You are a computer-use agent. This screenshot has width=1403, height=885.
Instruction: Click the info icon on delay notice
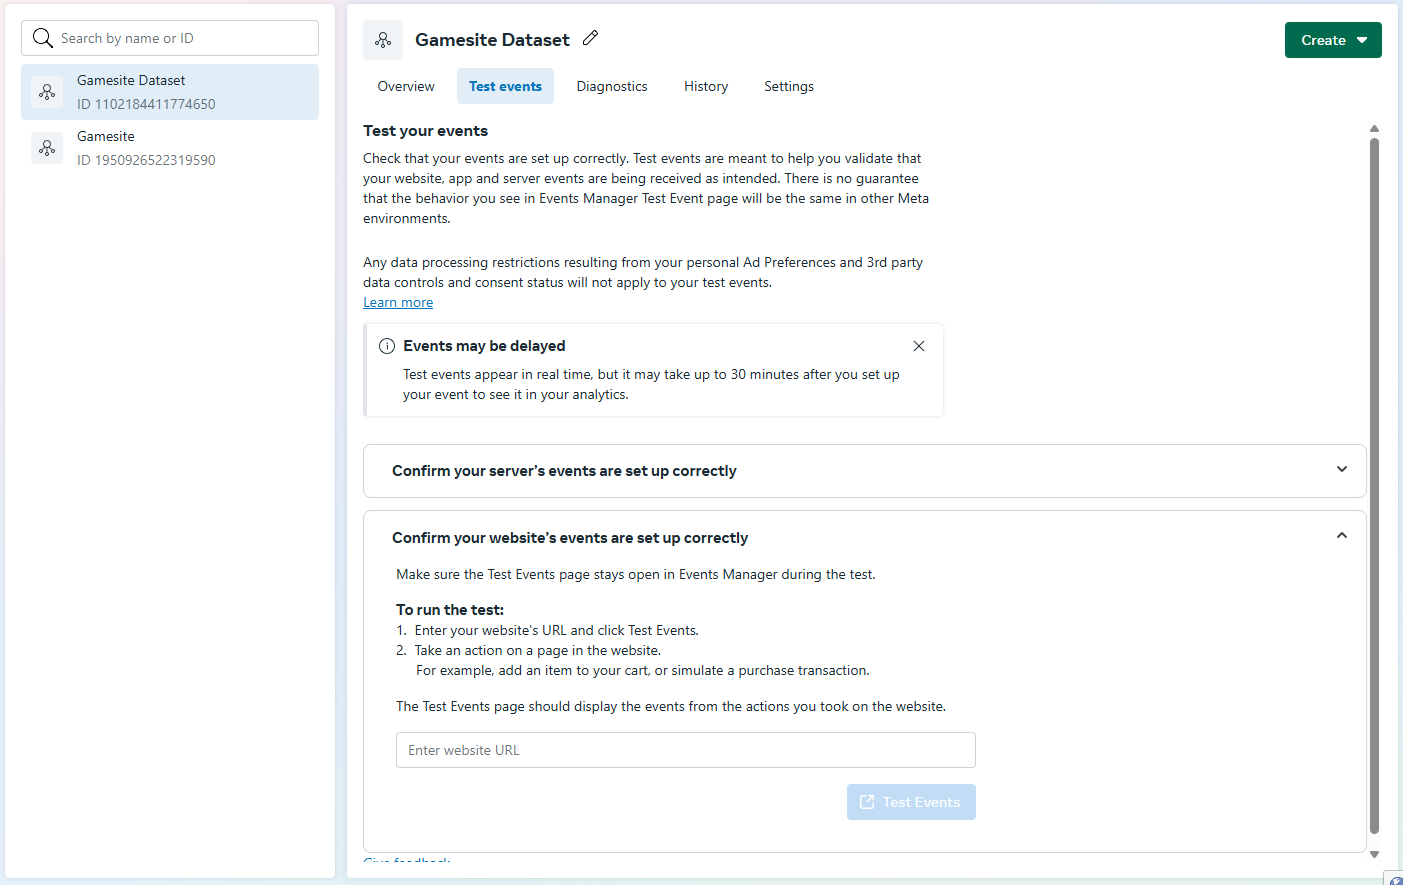[x=387, y=346]
